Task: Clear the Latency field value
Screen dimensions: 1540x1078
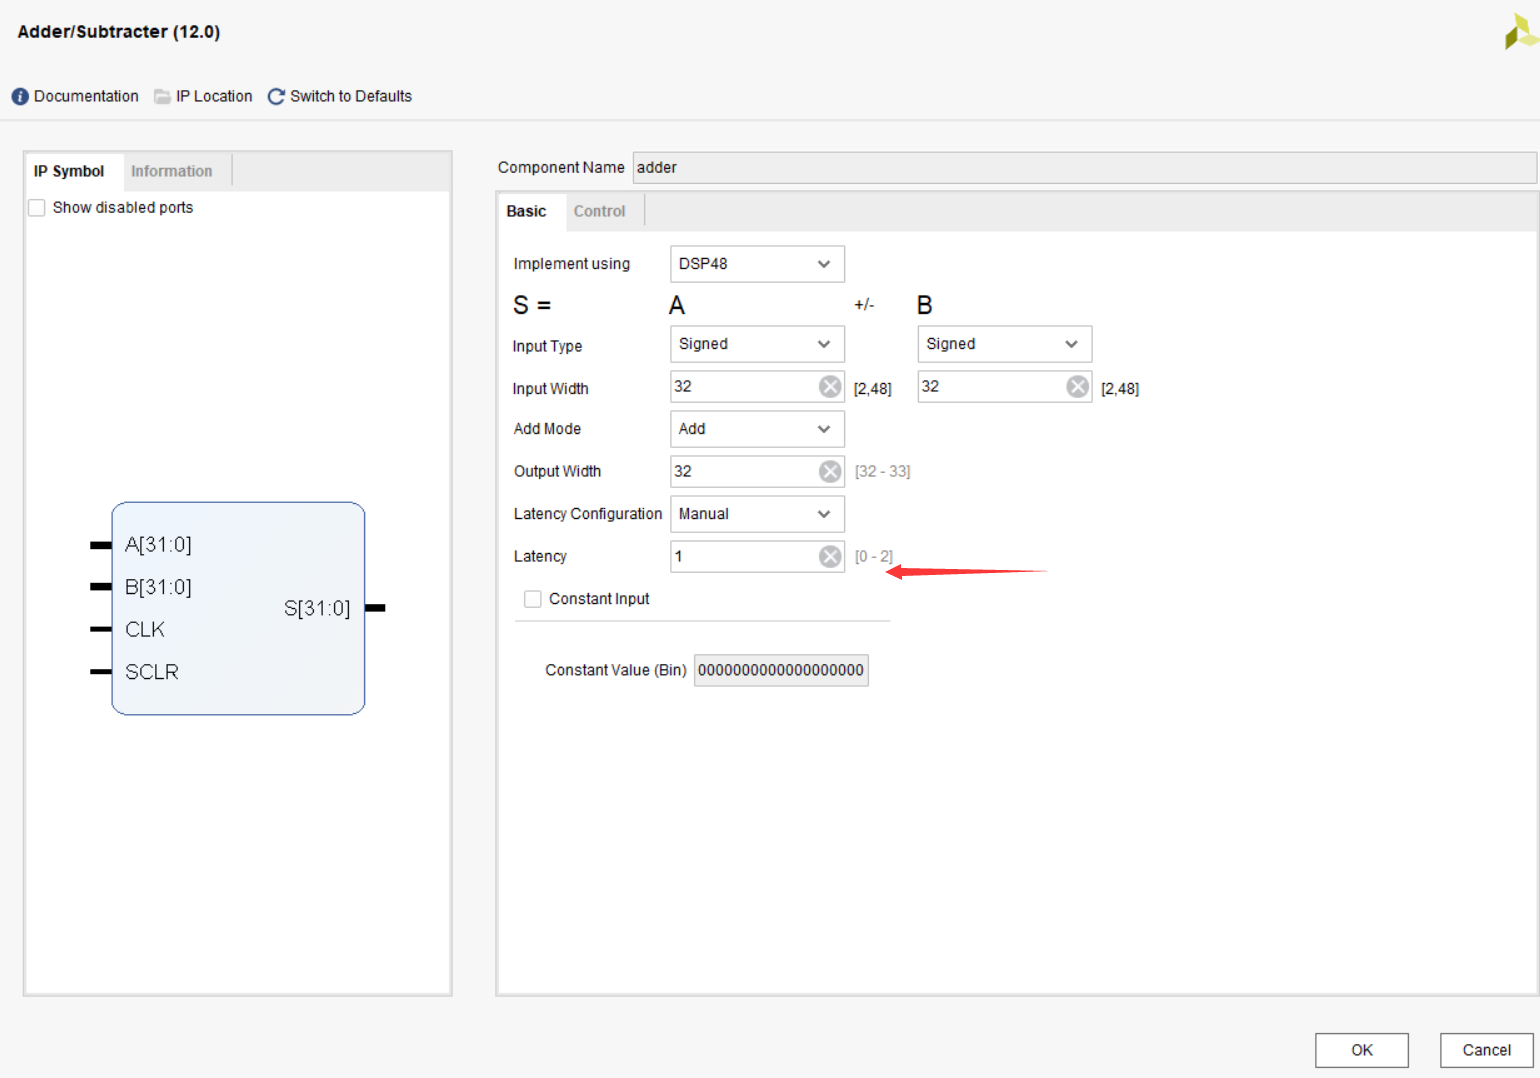Action: 830,557
